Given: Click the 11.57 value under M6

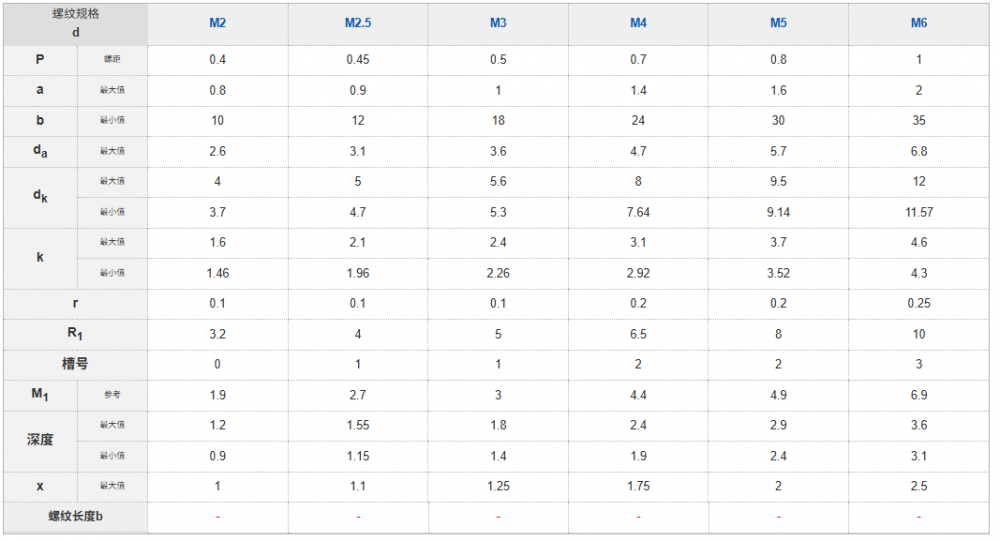Looking at the screenshot, I should point(919,212).
